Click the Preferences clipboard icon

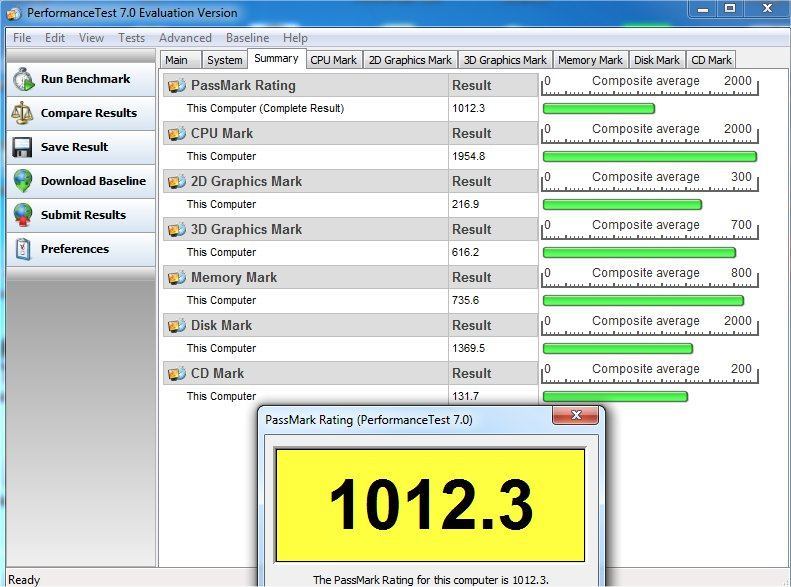pos(23,249)
